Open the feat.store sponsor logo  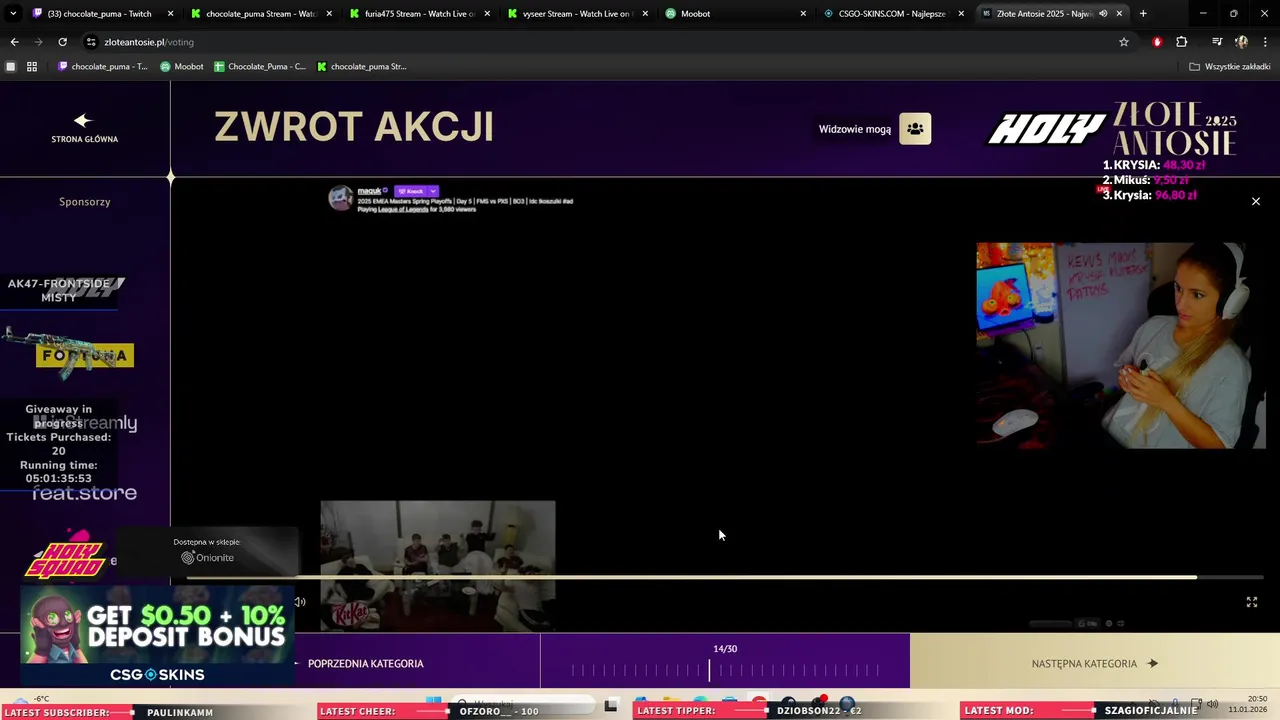[84, 493]
